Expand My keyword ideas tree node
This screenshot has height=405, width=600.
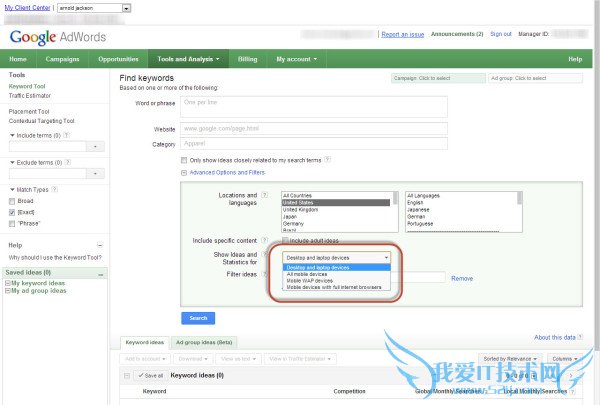coord(8,283)
